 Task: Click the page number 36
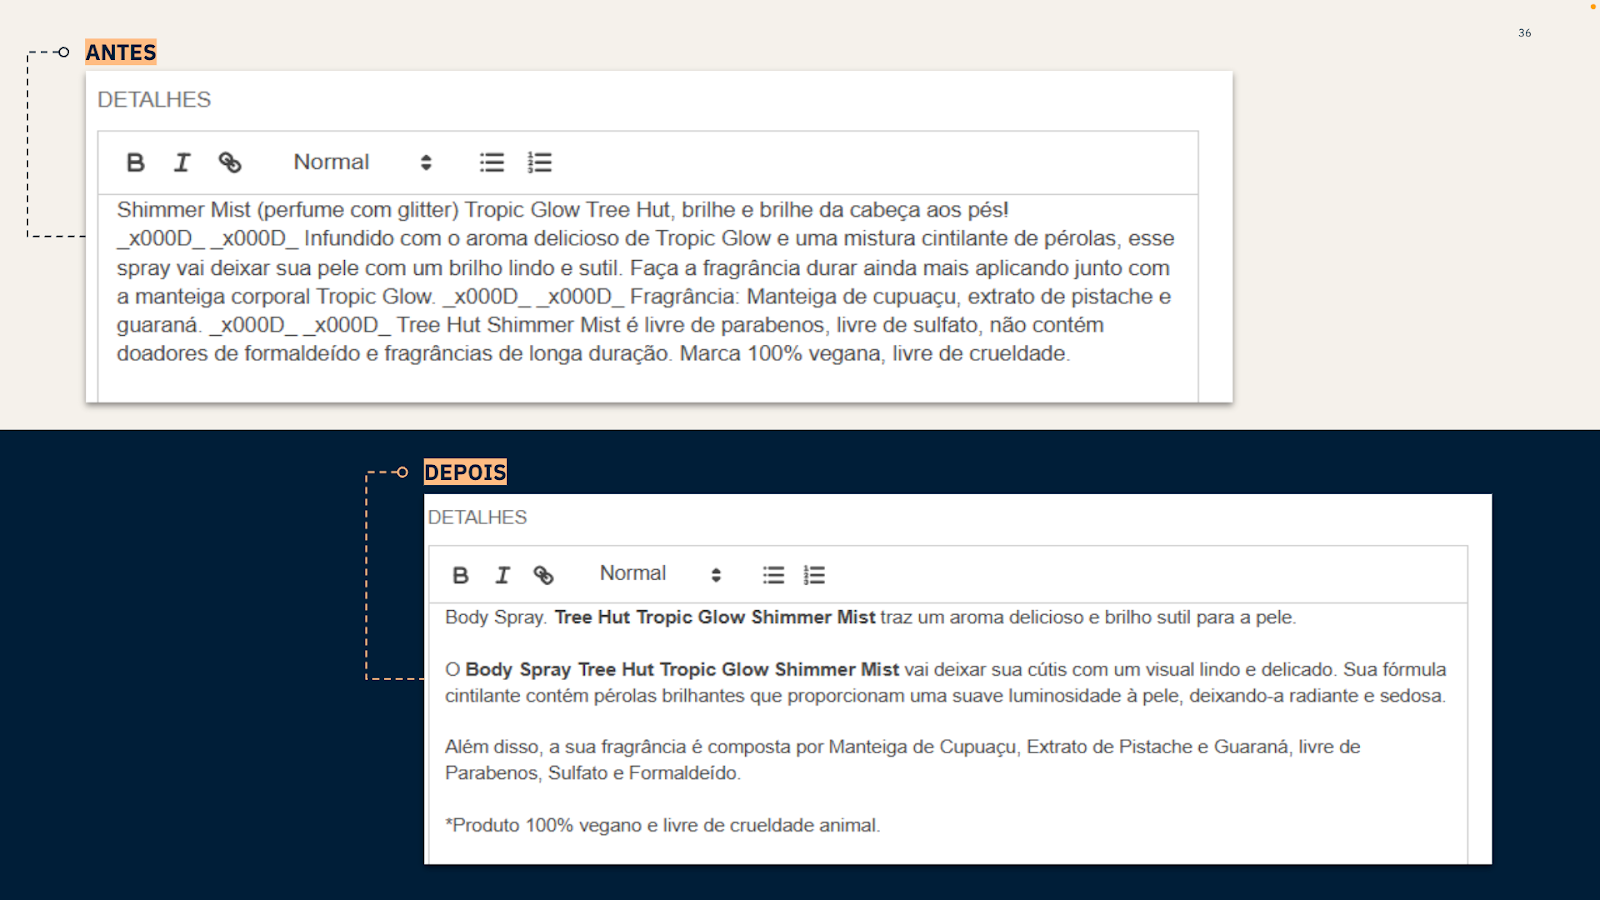coord(1525,33)
